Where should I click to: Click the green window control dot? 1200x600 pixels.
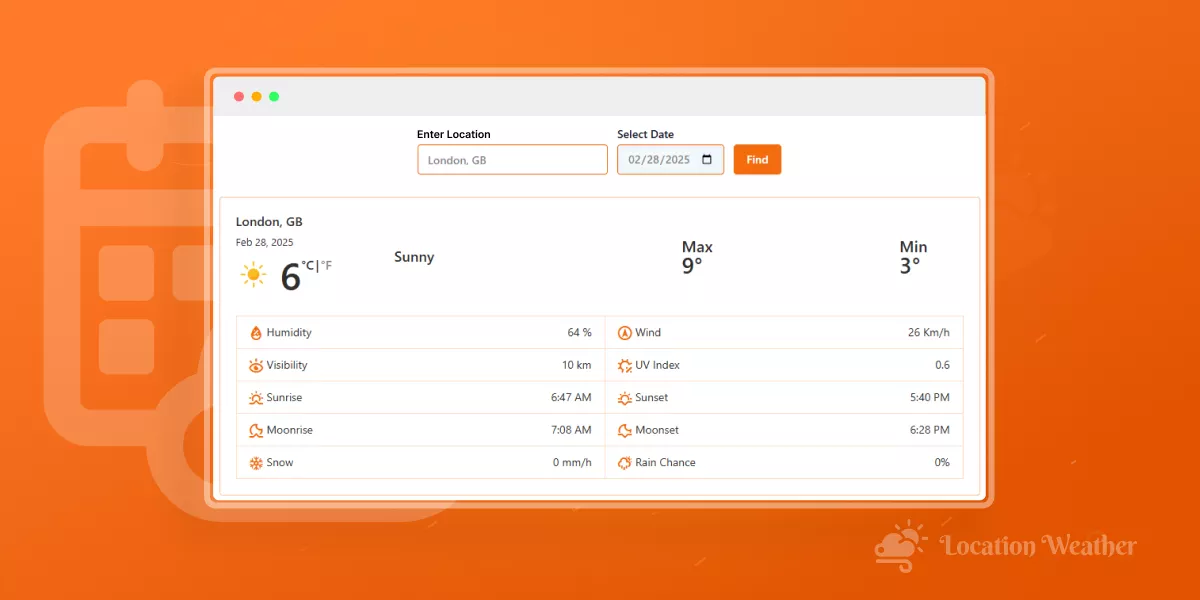tap(274, 96)
